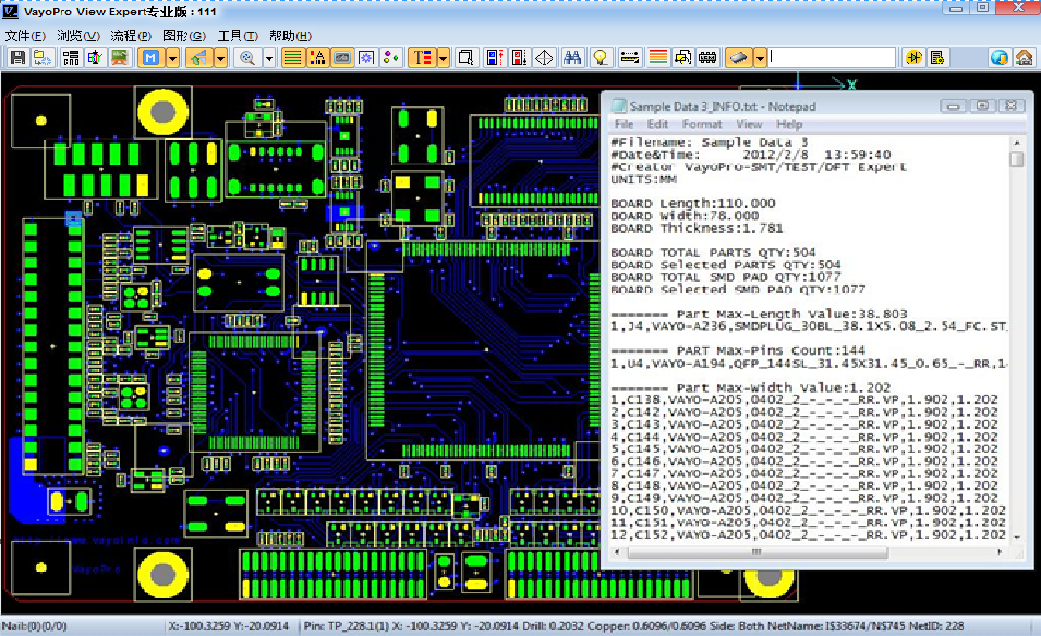The image size is (1041, 636).
Task: Click the green arrow navigation icon
Action: (199, 58)
